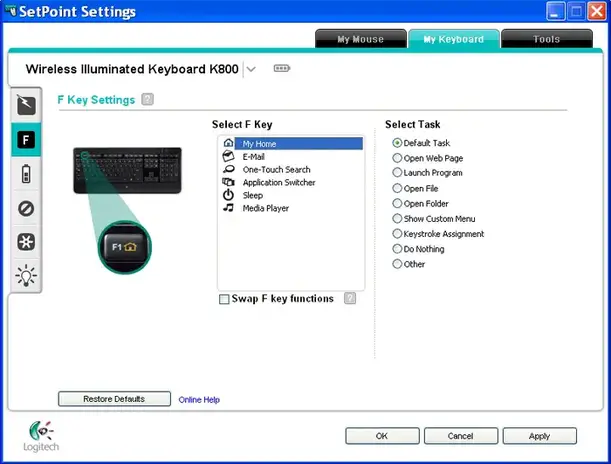Click the Cancel button

[x=461, y=436]
